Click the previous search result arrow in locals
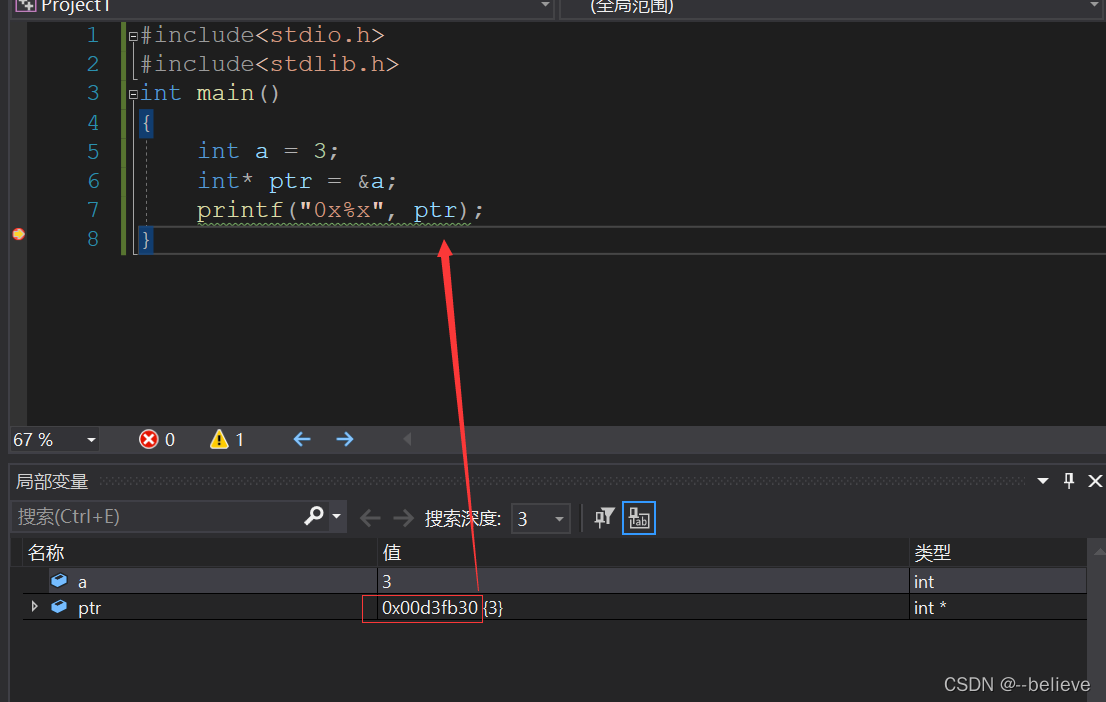1106x702 pixels. [x=370, y=519]
